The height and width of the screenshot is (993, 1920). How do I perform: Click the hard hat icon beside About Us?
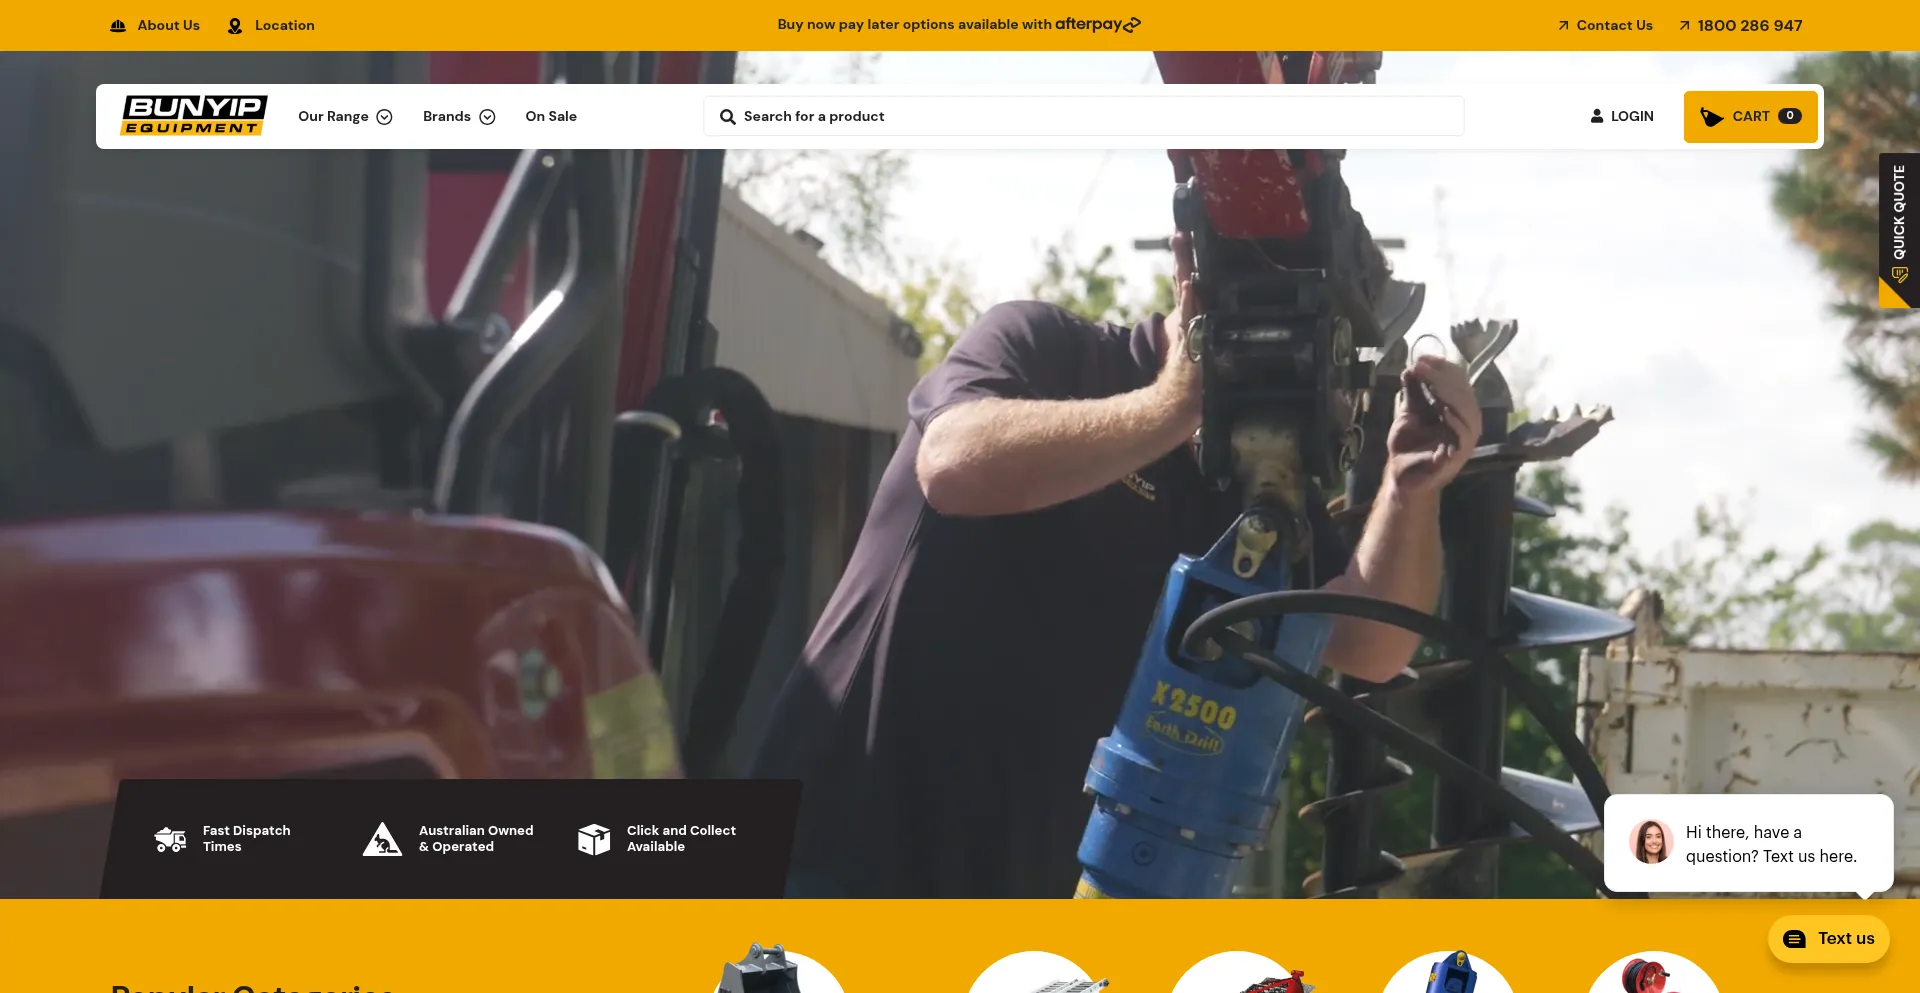click(118, 25)
